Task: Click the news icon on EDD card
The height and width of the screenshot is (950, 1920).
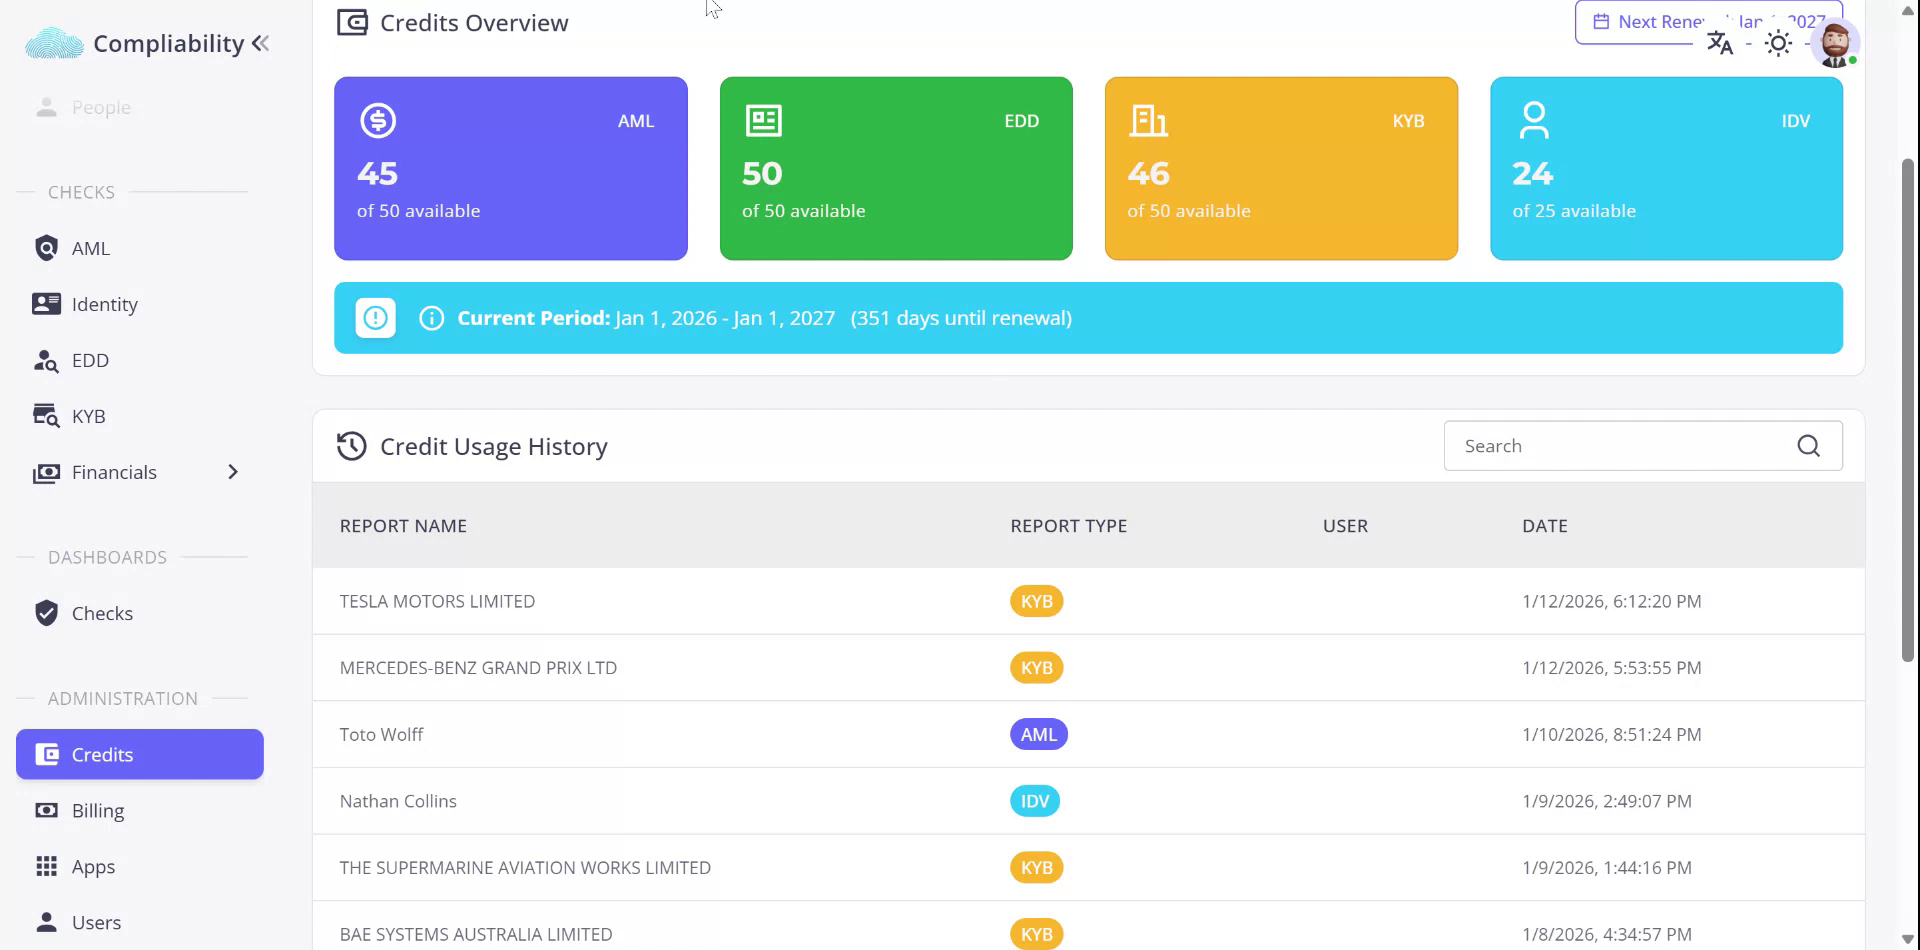Action: (x=763, y=121)
